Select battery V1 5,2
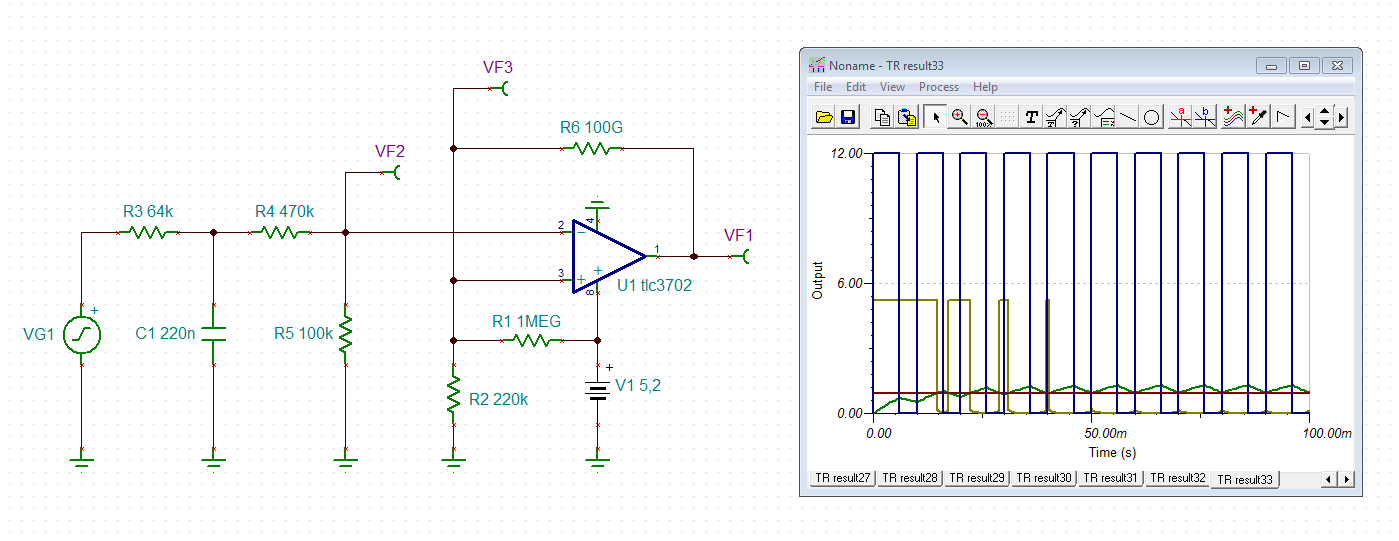1399x541 pixels. pos(598,391)
